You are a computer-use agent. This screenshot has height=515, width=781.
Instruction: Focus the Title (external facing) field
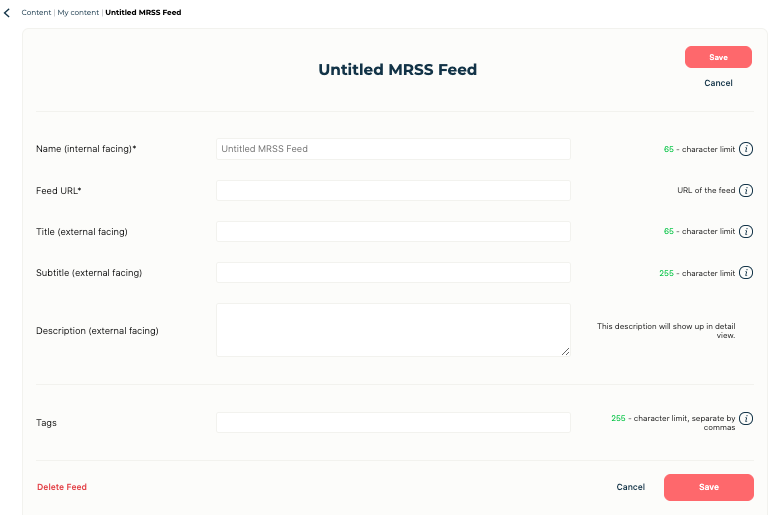point(393,232)
